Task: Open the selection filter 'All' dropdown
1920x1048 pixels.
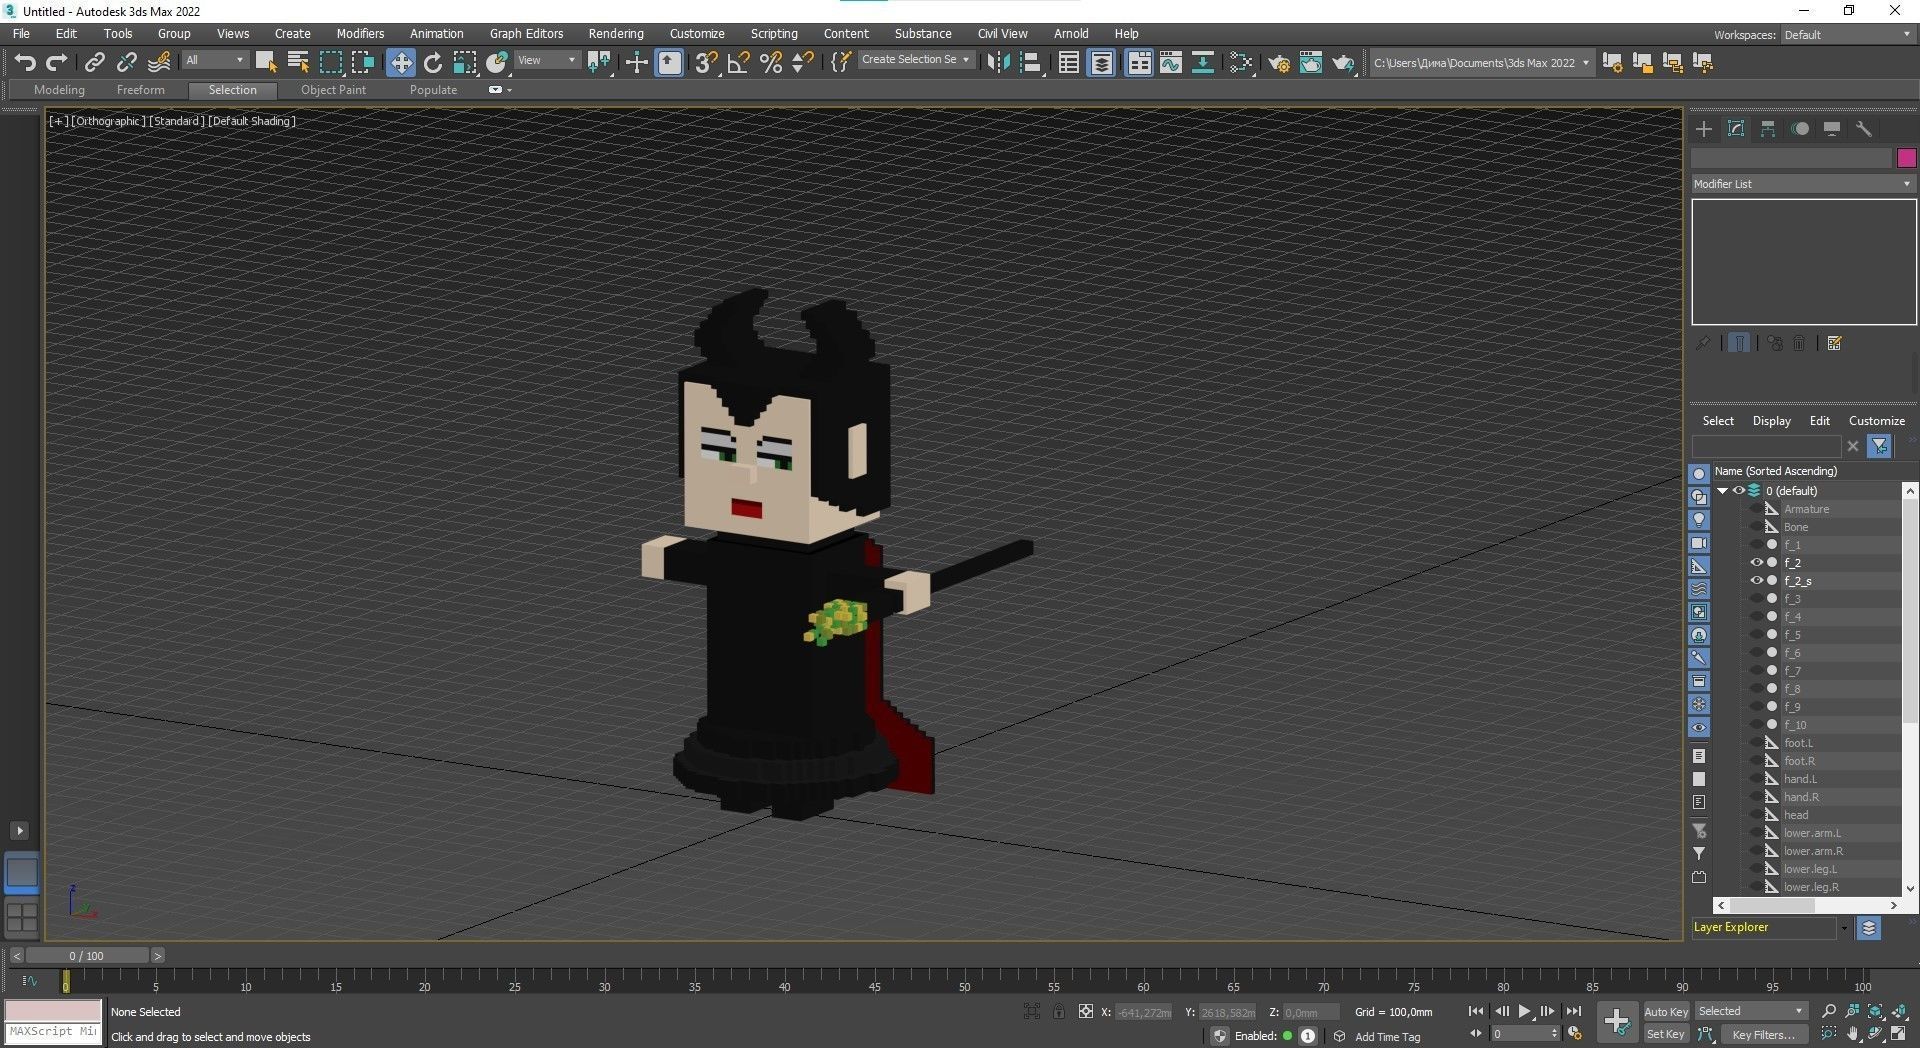Action: tap(215, 60)
